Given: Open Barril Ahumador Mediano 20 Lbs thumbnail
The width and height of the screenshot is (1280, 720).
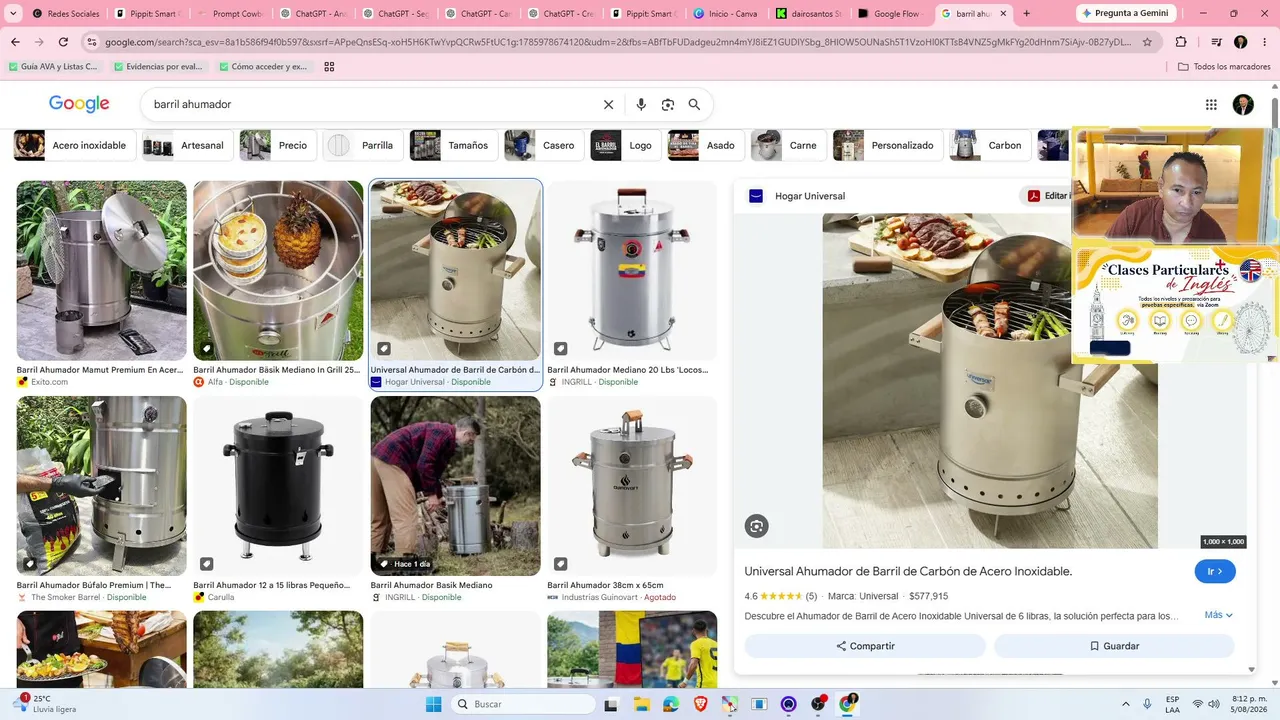Looking at the screenshot, I should [x=632, y=270].
